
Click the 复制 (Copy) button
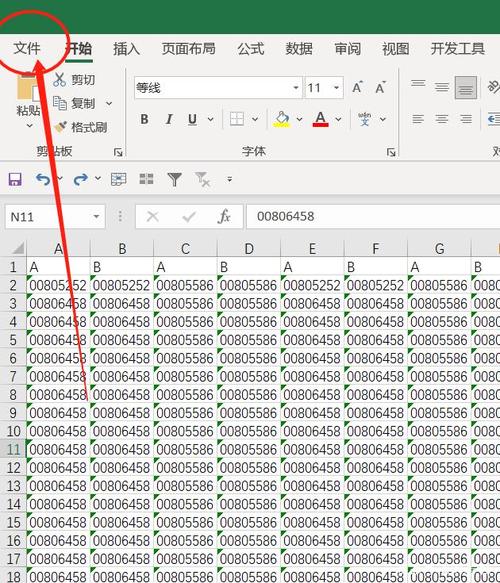(x=74, y=103)
